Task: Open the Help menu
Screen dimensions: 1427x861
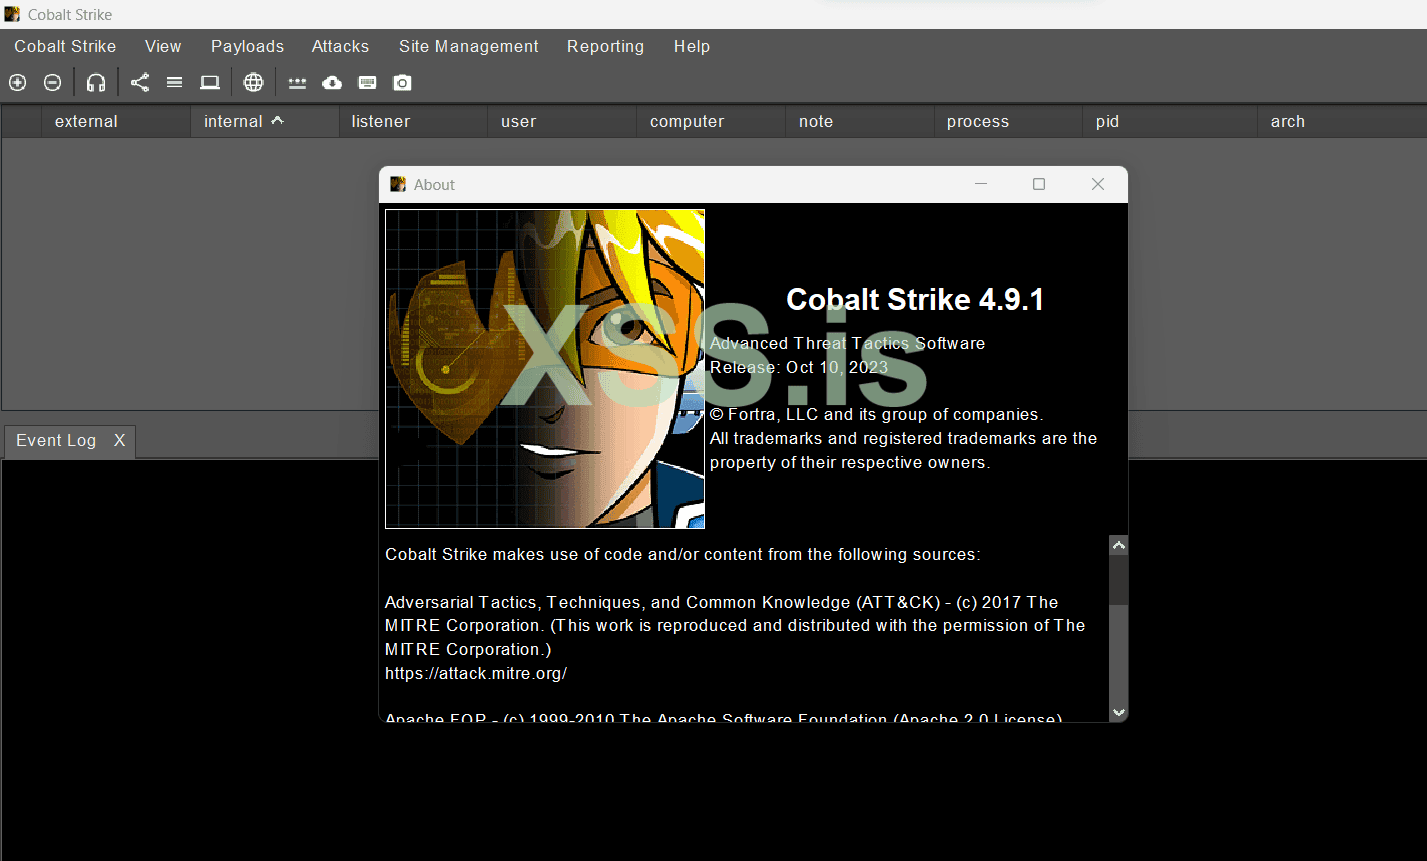Action: (x=692, y=46)
